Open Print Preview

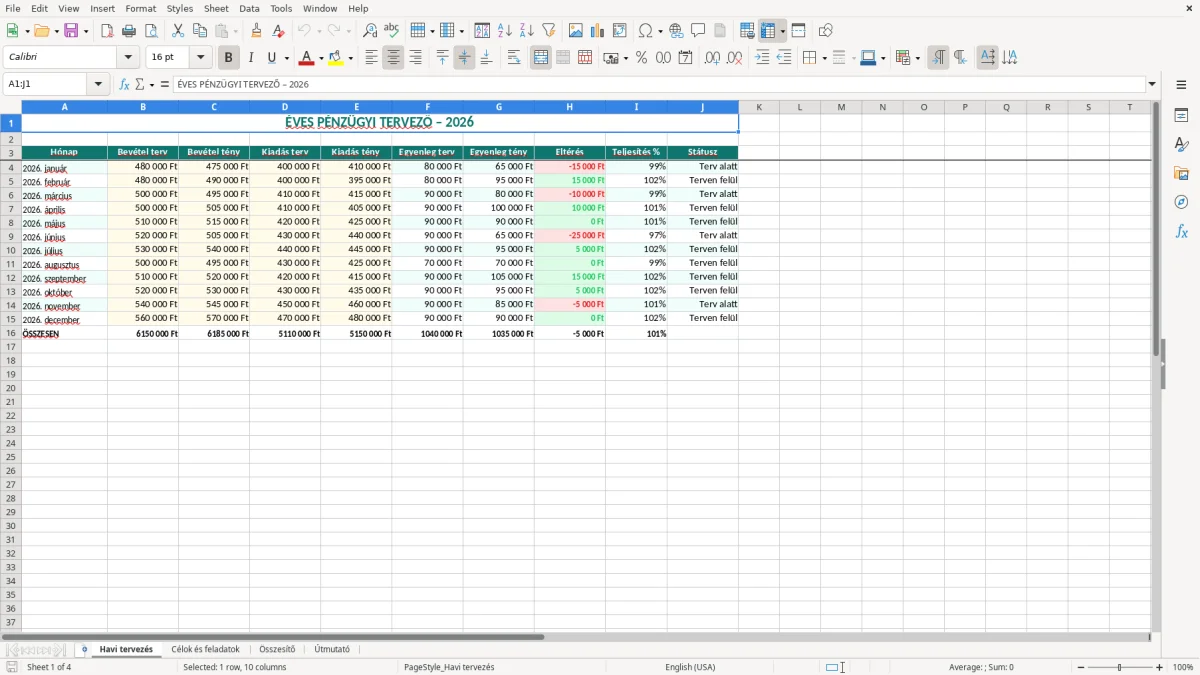151,31
